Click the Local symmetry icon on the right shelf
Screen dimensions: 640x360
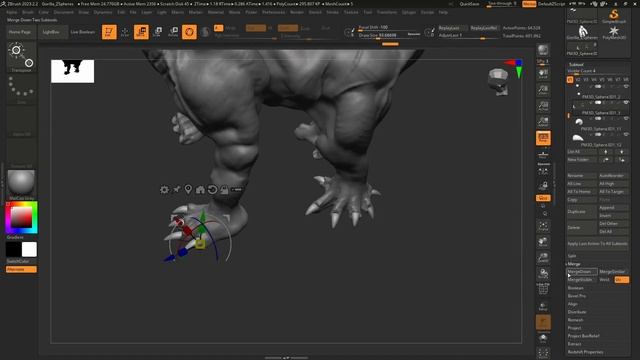[543, 170]
